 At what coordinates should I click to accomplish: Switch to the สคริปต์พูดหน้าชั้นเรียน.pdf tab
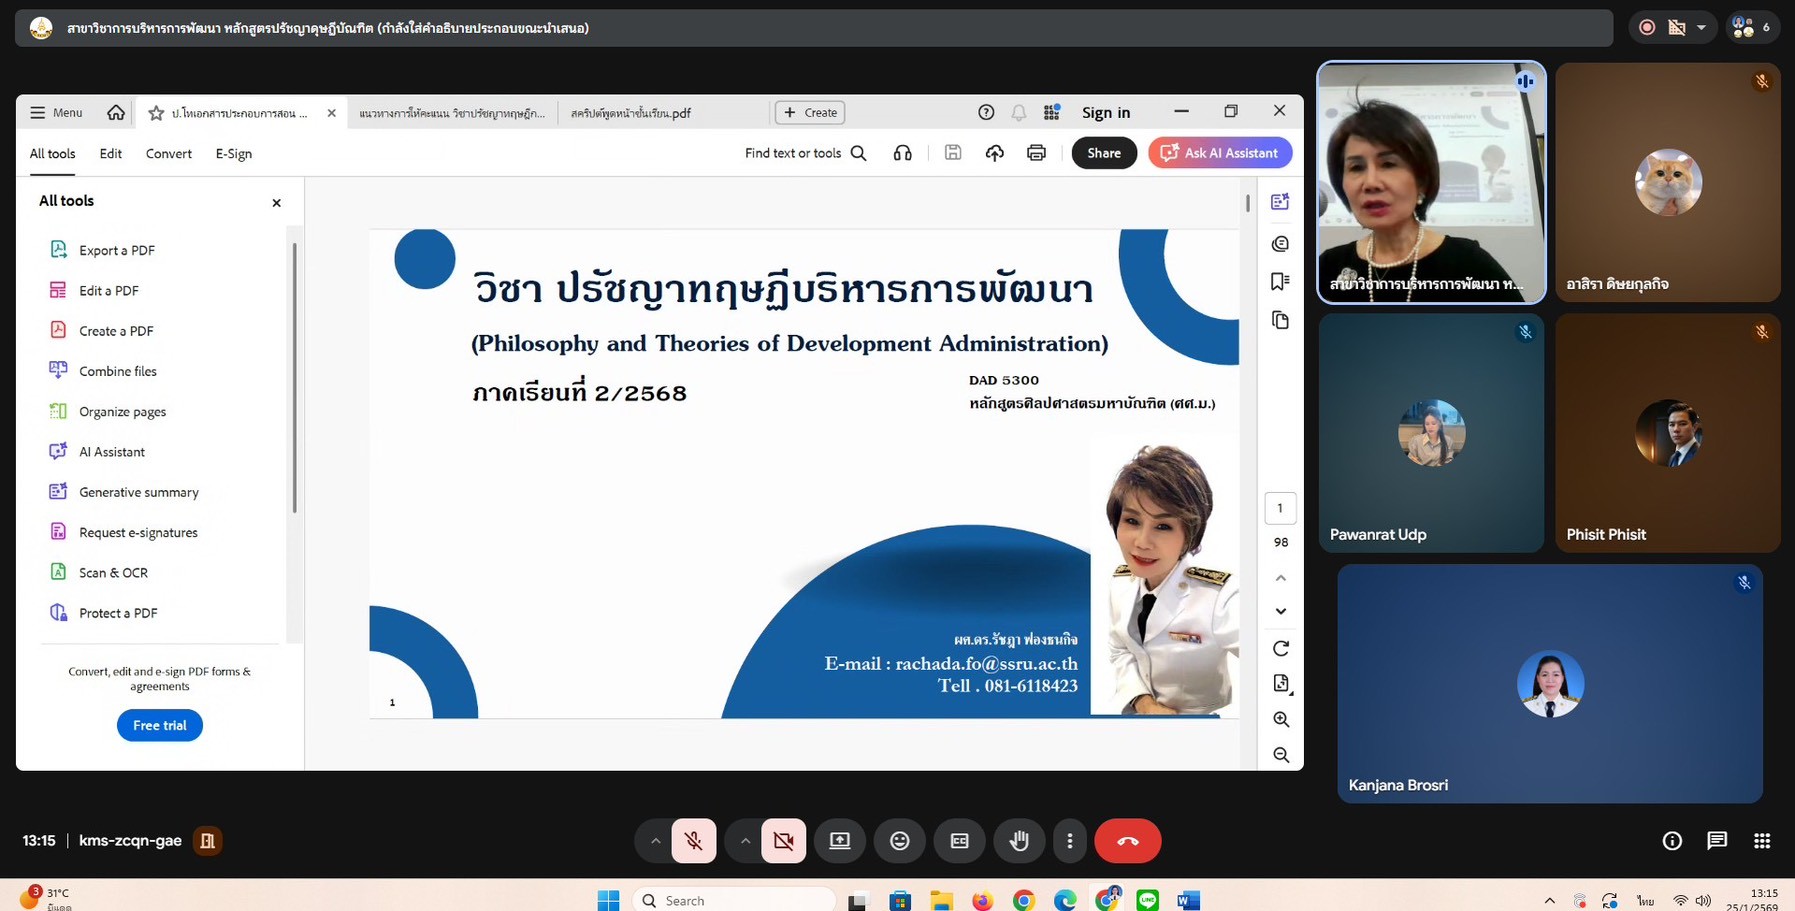[630, 113]
